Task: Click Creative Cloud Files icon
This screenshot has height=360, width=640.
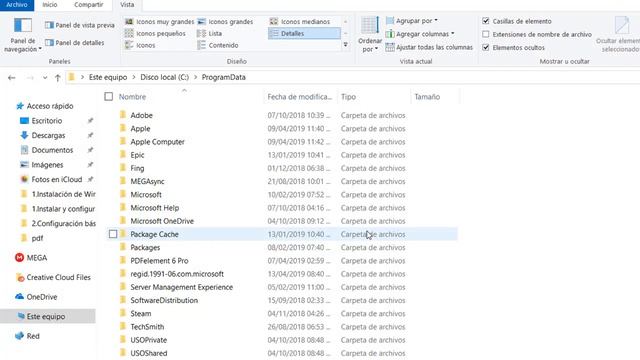Action: pyautogui.click(x=20, y=278)
